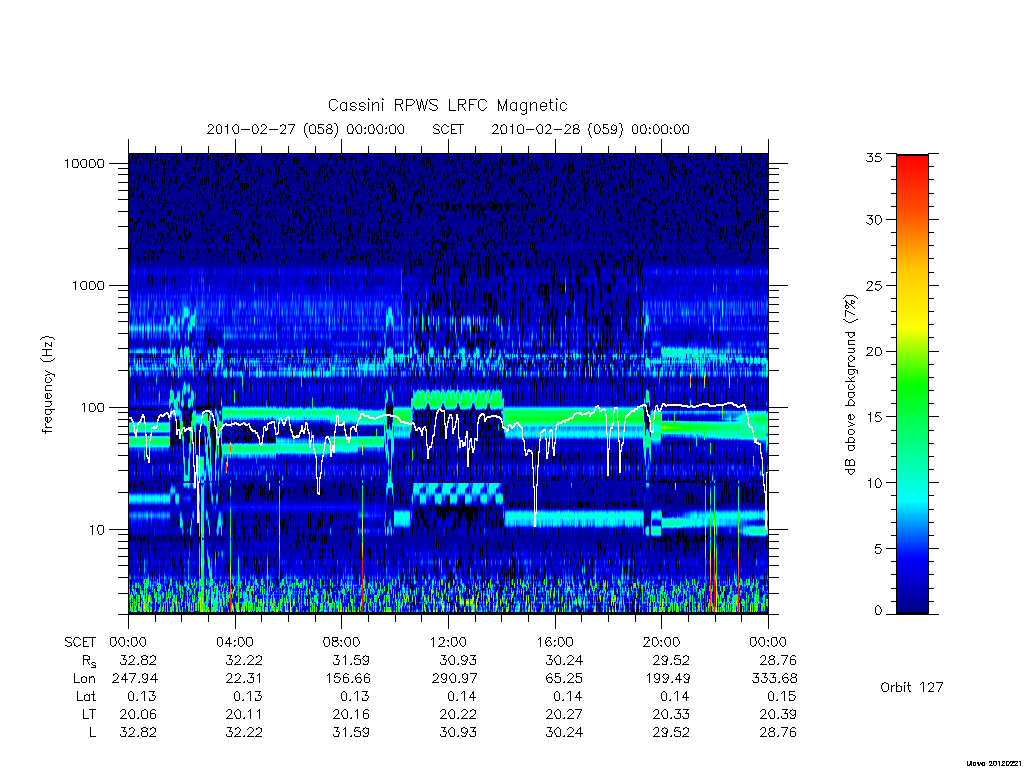Screen dimensions: 1024x768
Task: Click the 20:00 SCET time tick label
Action: (662, 643)
